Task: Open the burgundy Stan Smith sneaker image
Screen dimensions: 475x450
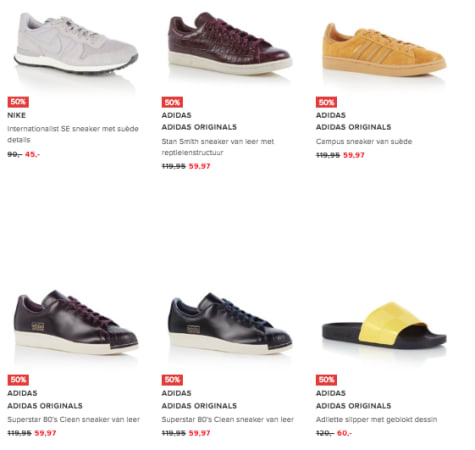Action: pyautogui.click(x=230, y=43)
